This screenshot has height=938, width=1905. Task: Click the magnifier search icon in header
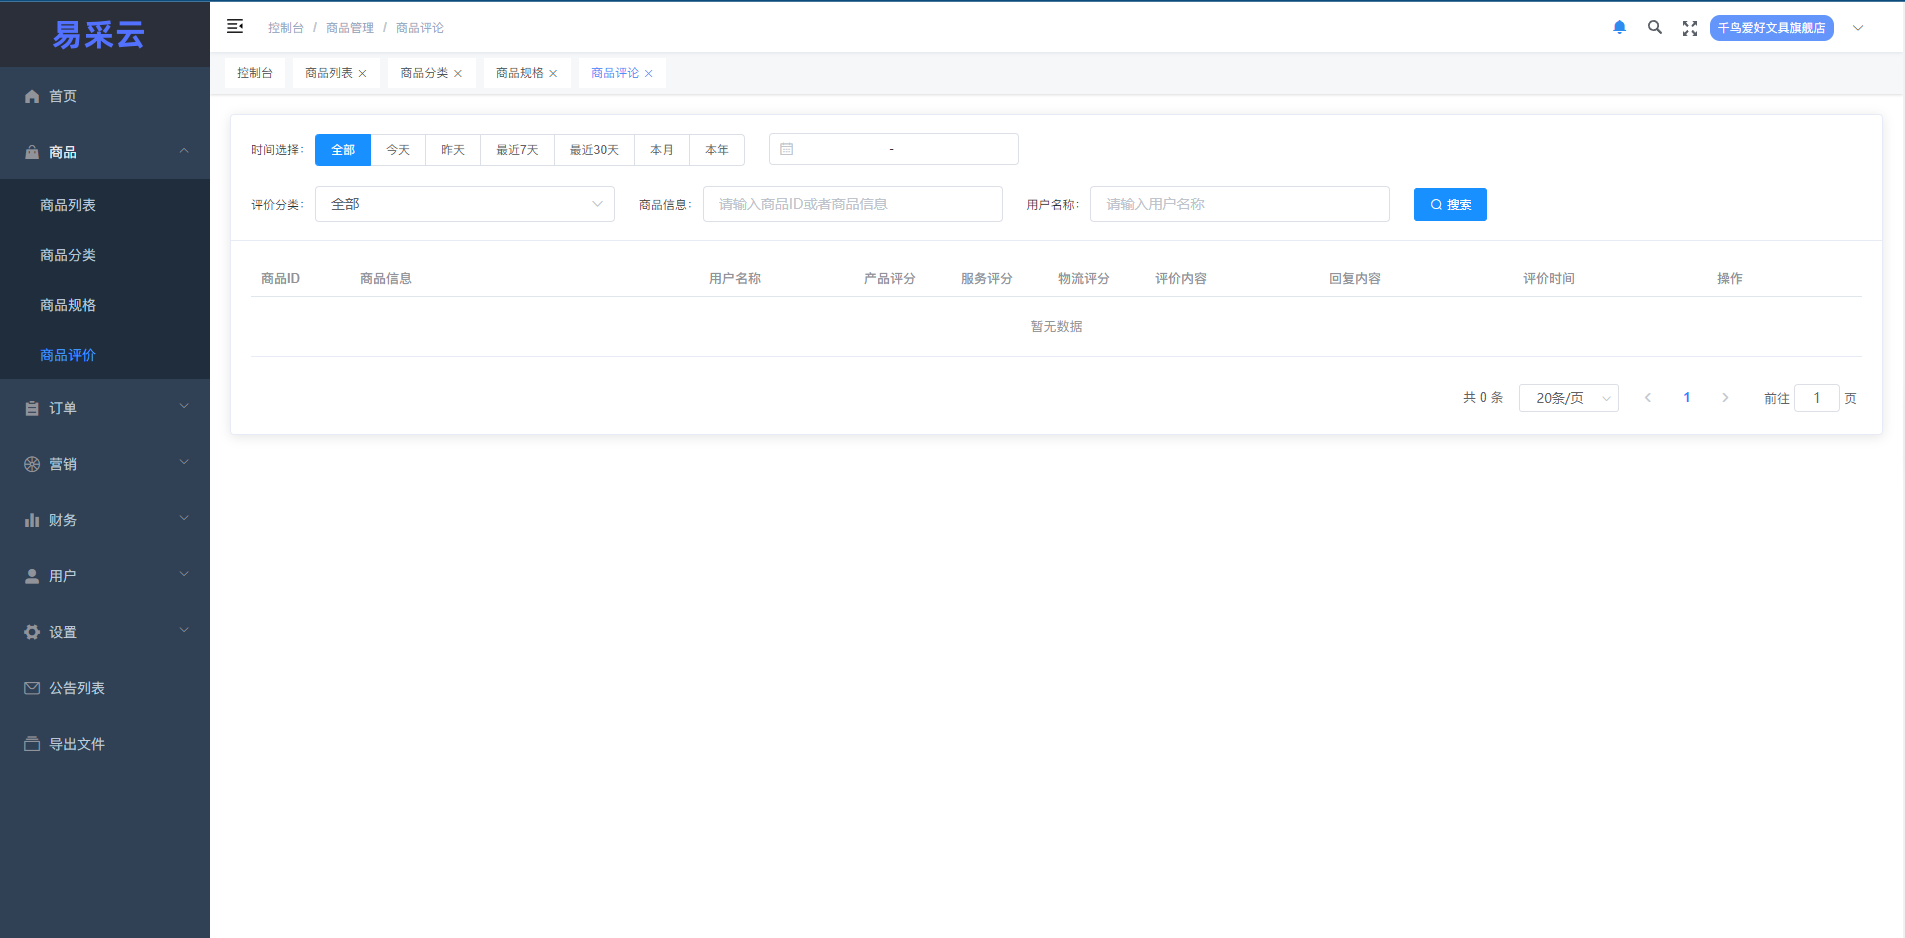click(1655, 27)
